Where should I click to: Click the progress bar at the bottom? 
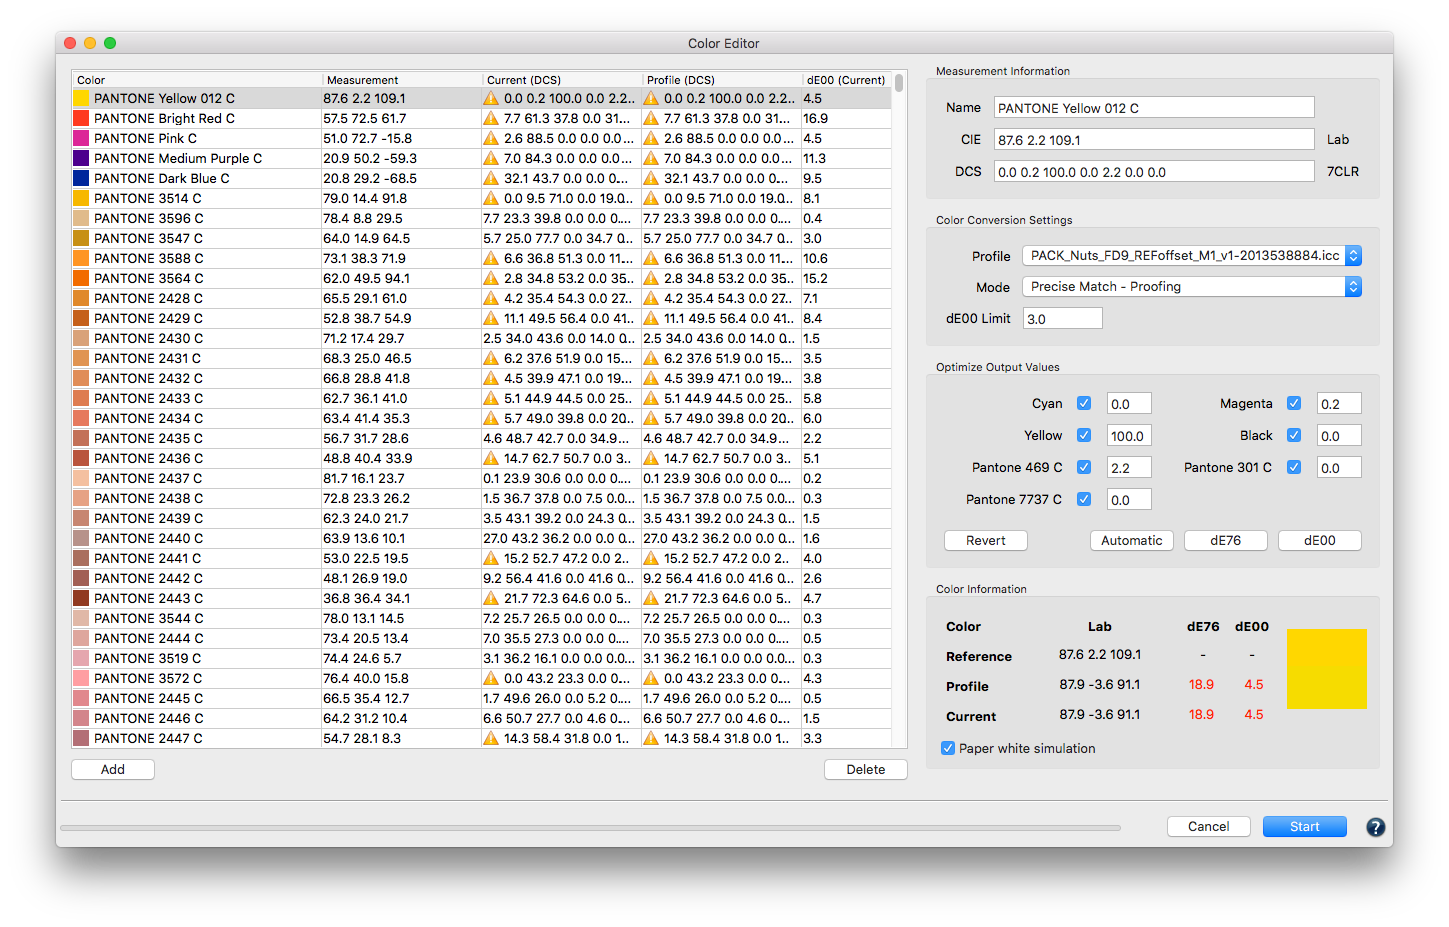pyautogui.click(x=590, y=828)
